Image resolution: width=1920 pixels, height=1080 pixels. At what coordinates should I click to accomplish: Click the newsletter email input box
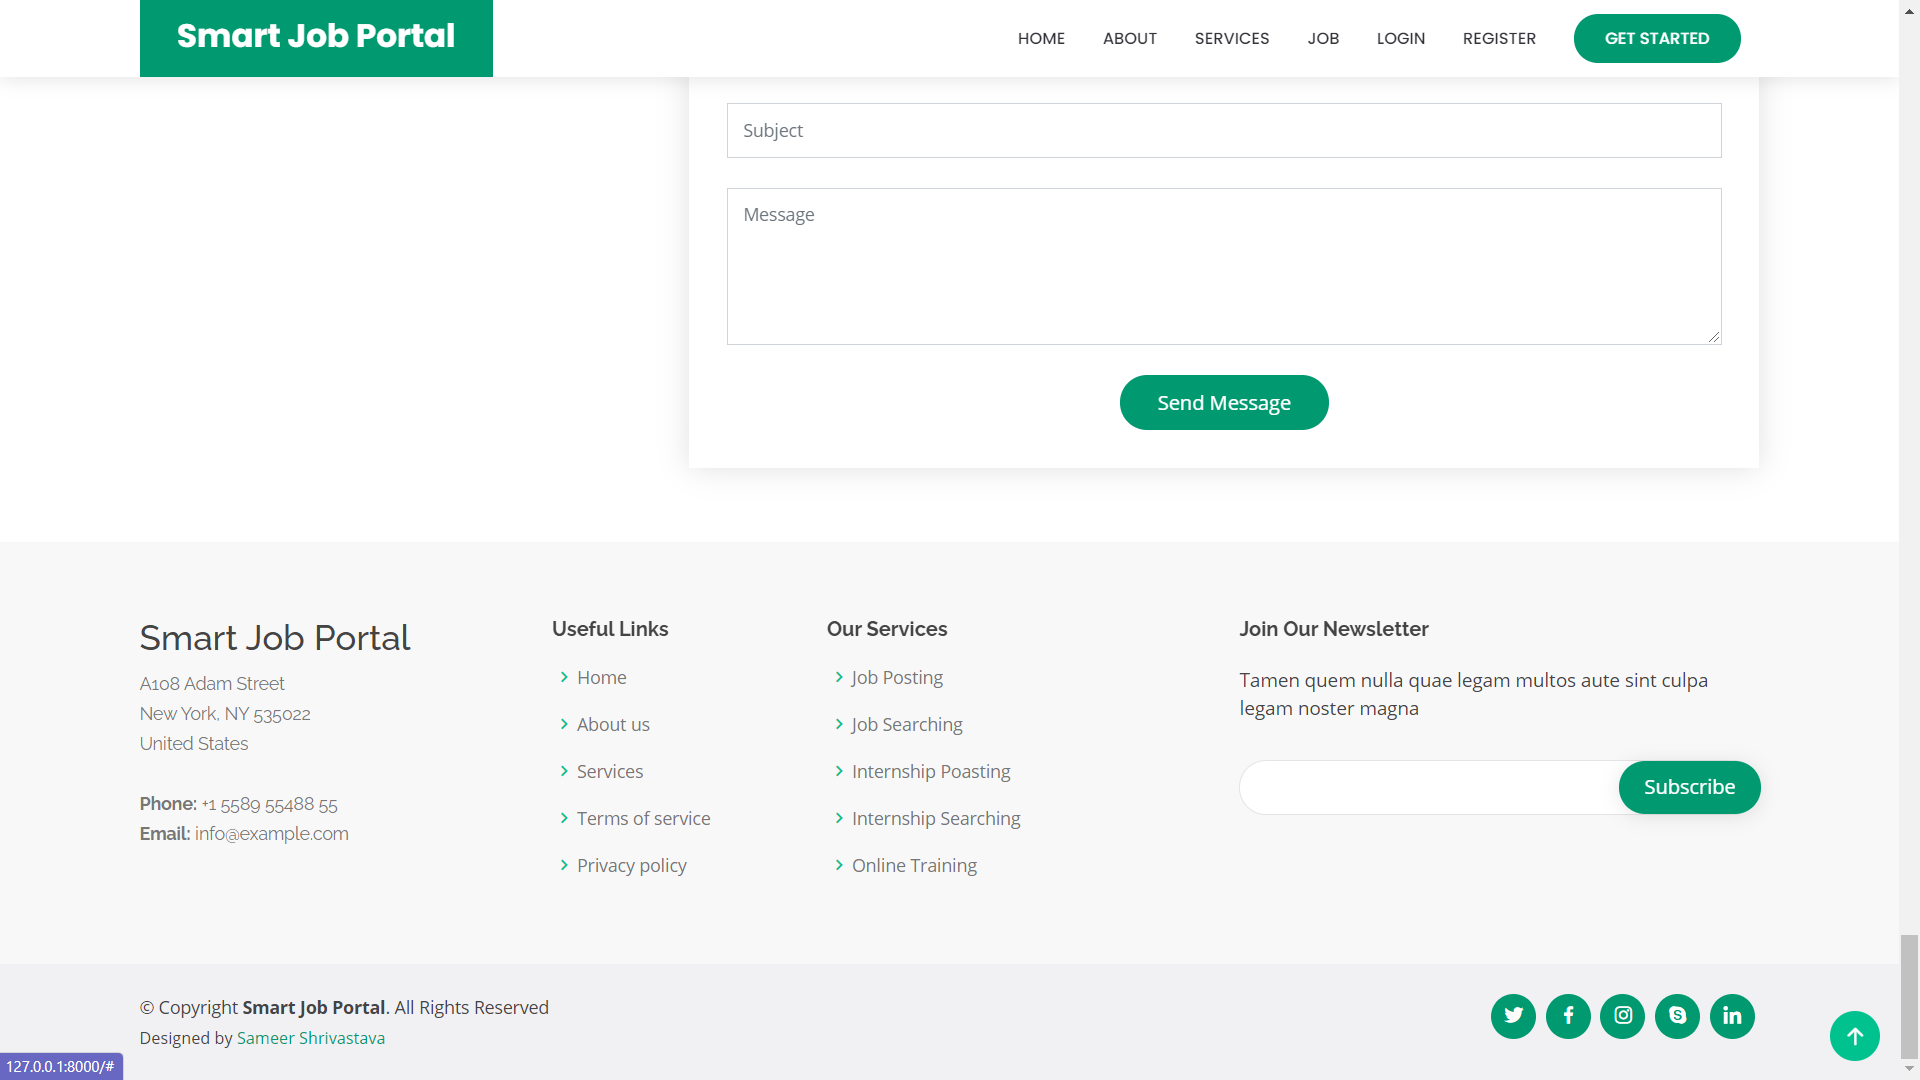click(x=1420, y=787)
